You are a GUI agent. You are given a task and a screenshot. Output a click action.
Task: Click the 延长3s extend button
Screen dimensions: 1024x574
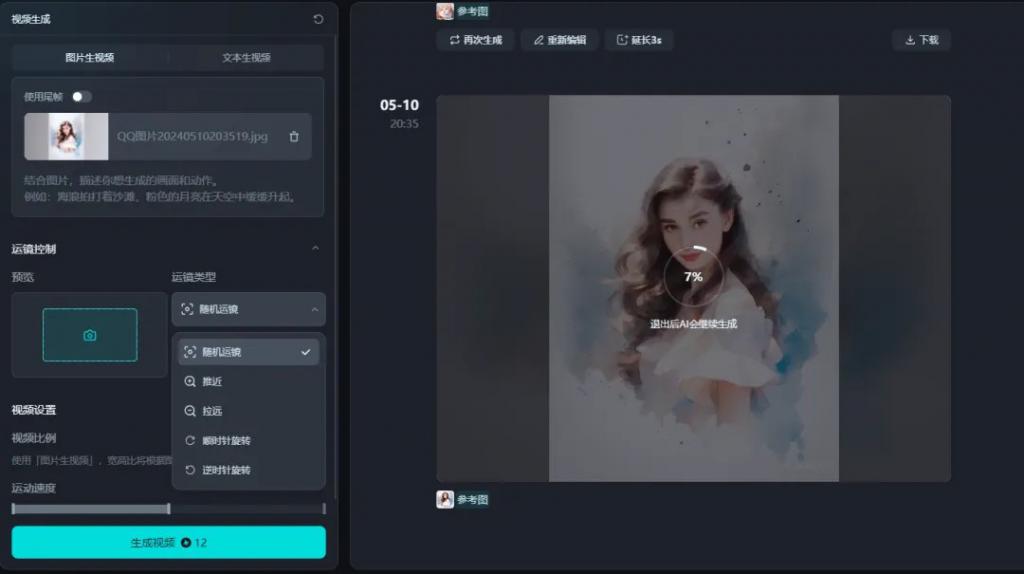click(x=638, y=40)
